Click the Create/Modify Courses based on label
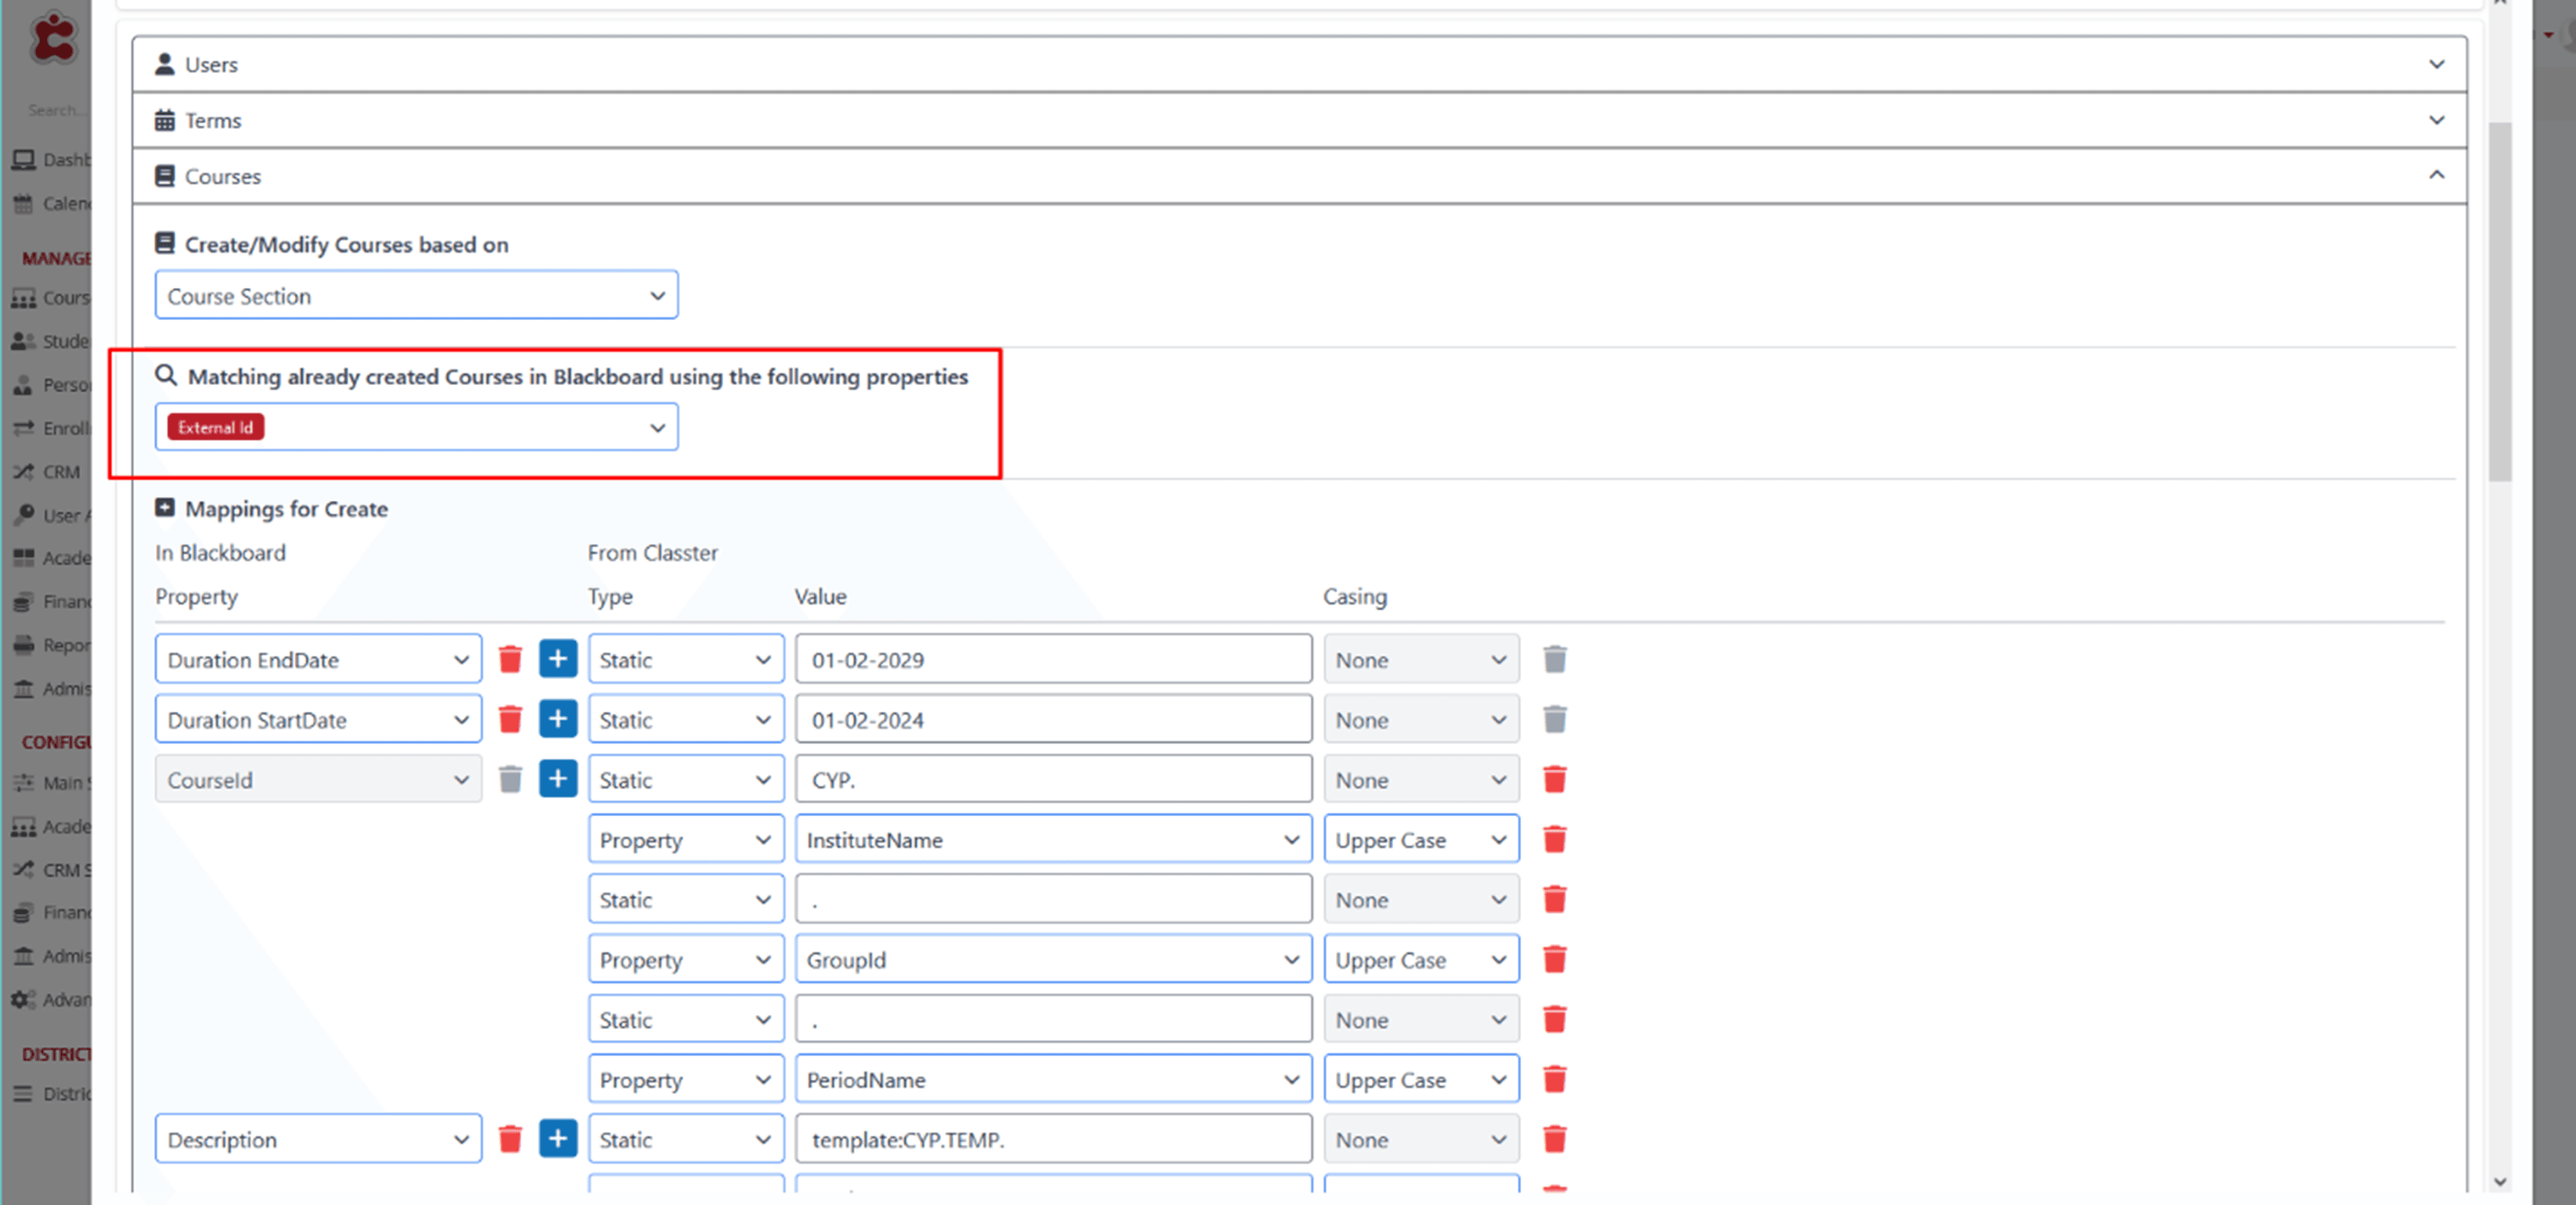Viewport: 2576px width, 1205px height. 346,244
